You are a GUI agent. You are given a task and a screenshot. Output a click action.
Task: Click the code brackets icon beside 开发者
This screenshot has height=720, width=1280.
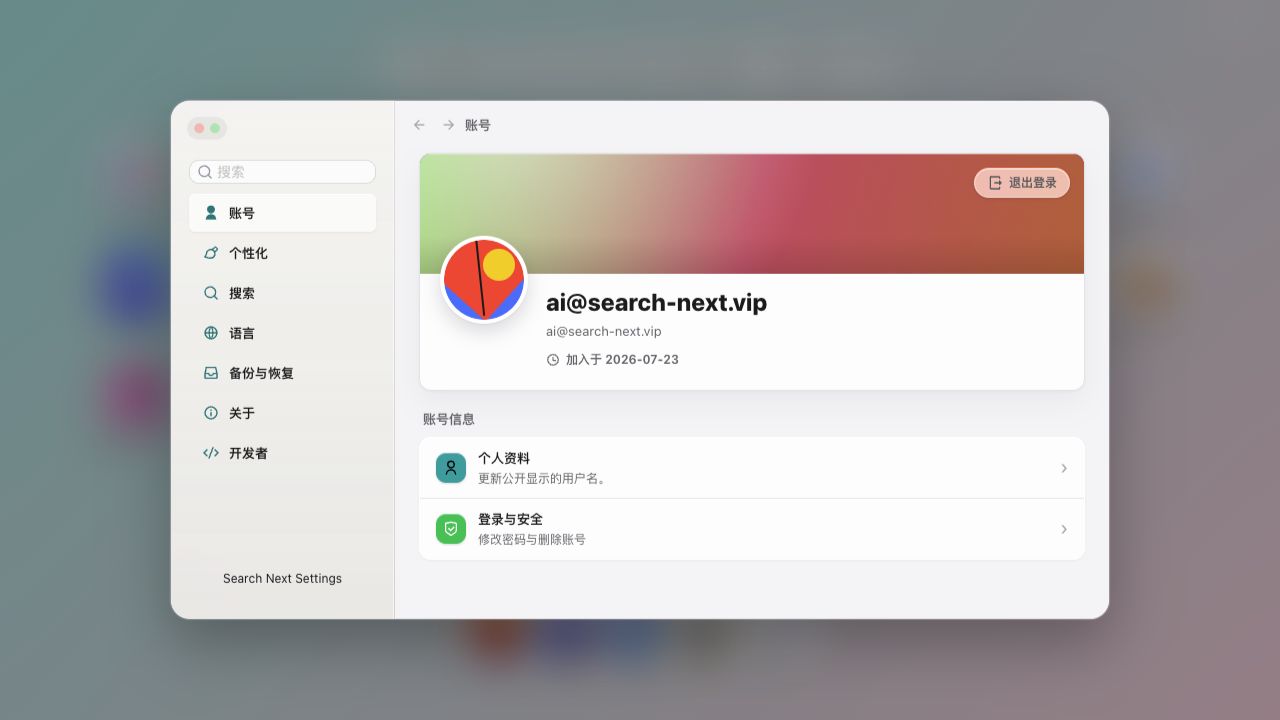point(211,453)
